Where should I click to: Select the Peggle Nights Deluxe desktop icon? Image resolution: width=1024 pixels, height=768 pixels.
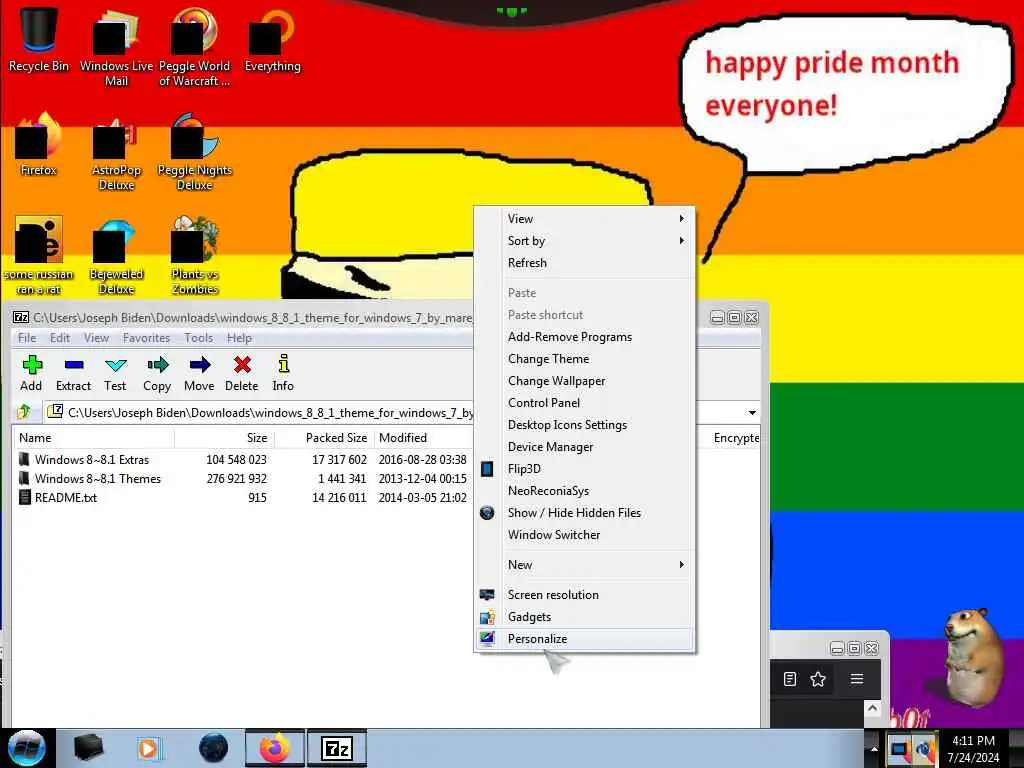click(x=195, y=153)
